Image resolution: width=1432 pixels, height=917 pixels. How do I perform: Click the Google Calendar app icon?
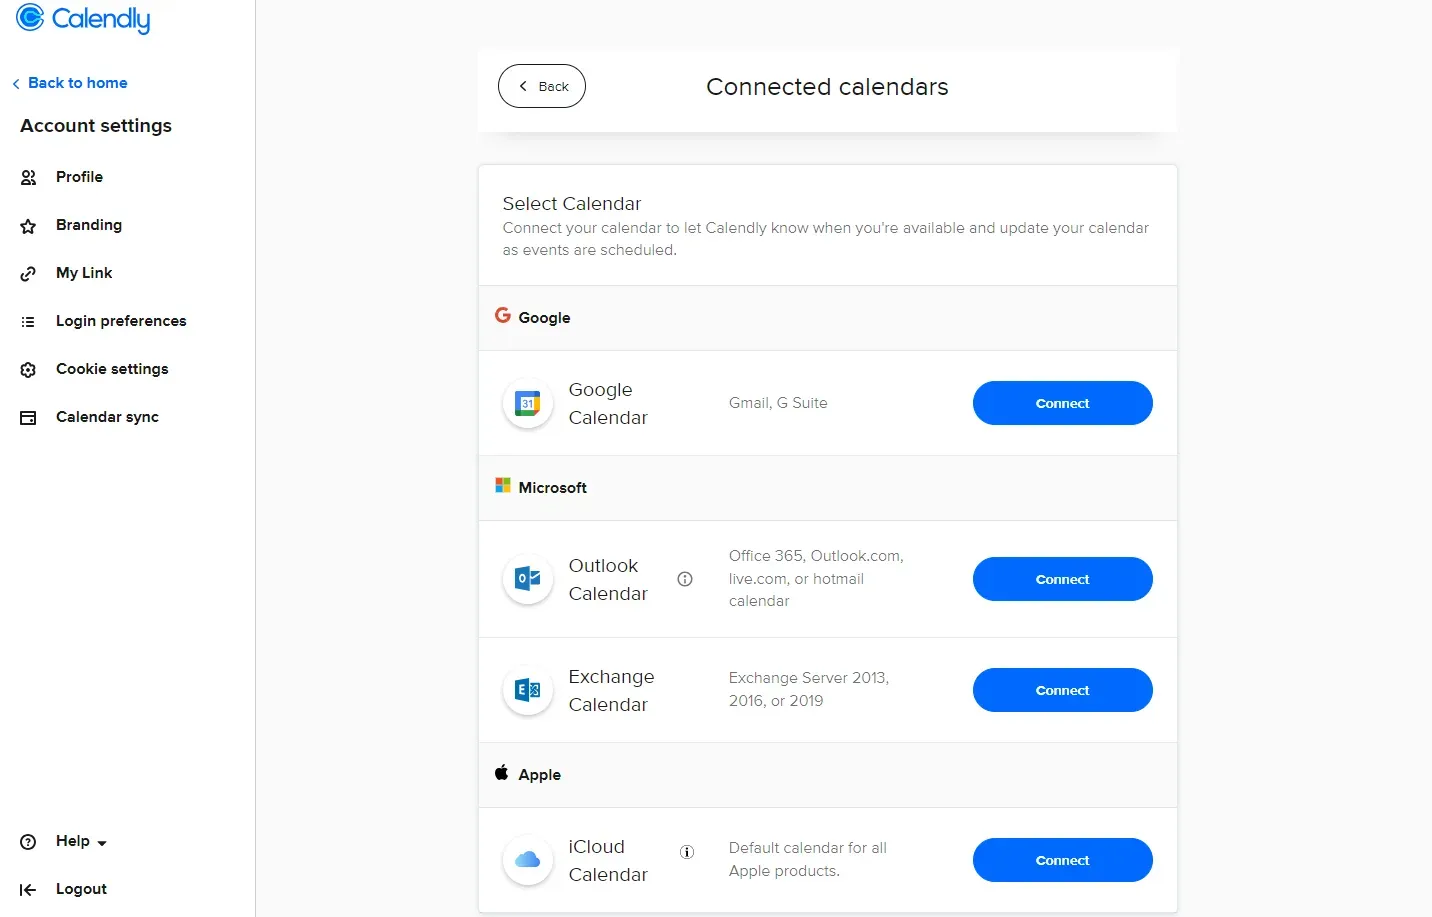(527, 403)
